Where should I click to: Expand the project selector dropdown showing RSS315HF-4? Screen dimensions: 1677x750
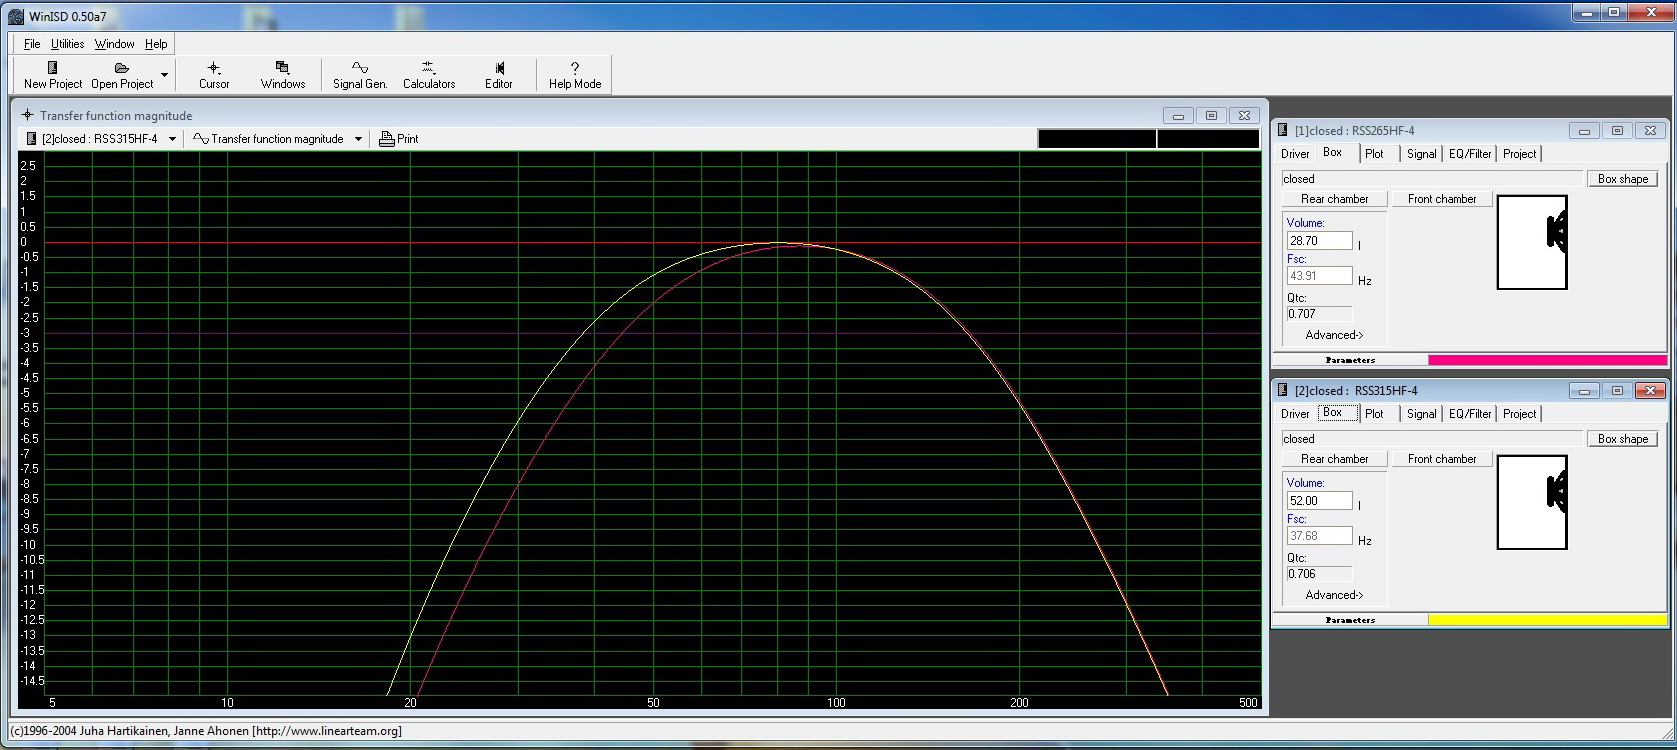(172, 139)
